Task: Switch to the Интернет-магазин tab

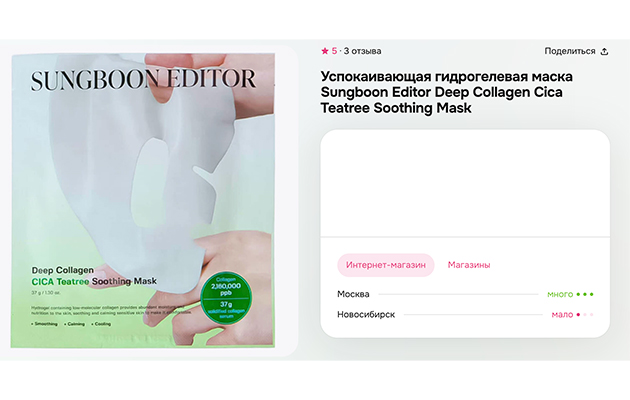Action: 386,265
